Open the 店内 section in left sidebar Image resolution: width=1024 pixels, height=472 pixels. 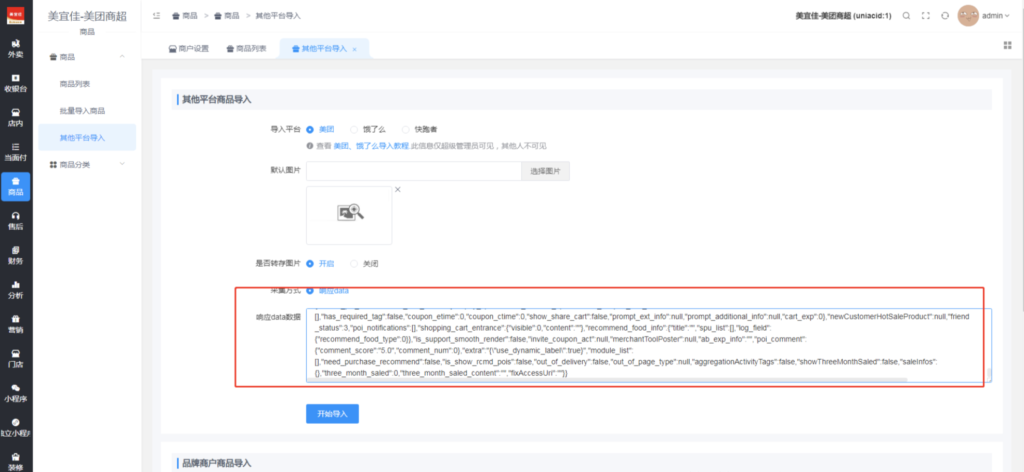pos(16,118)
